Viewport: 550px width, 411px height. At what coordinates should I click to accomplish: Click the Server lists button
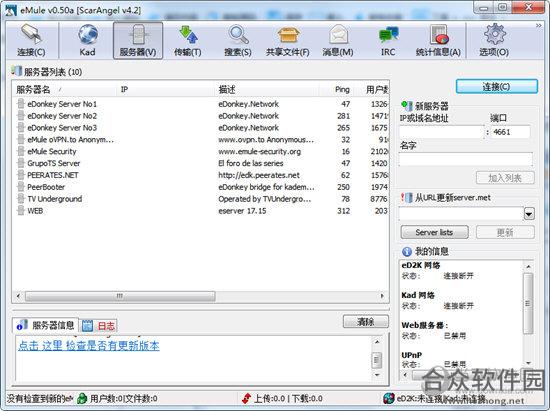[x=434, y=232]
